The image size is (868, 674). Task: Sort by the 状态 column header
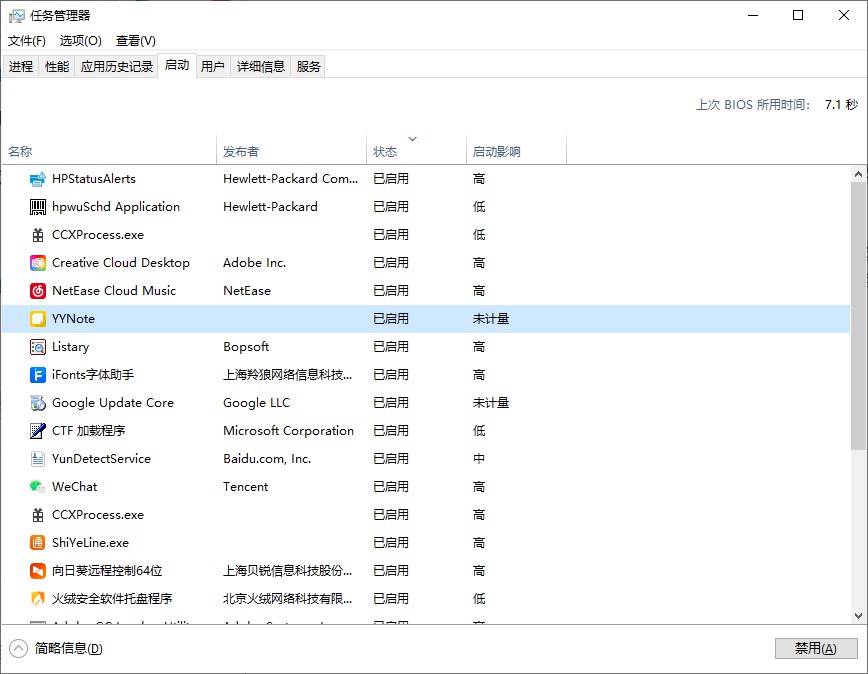[416, 151]
